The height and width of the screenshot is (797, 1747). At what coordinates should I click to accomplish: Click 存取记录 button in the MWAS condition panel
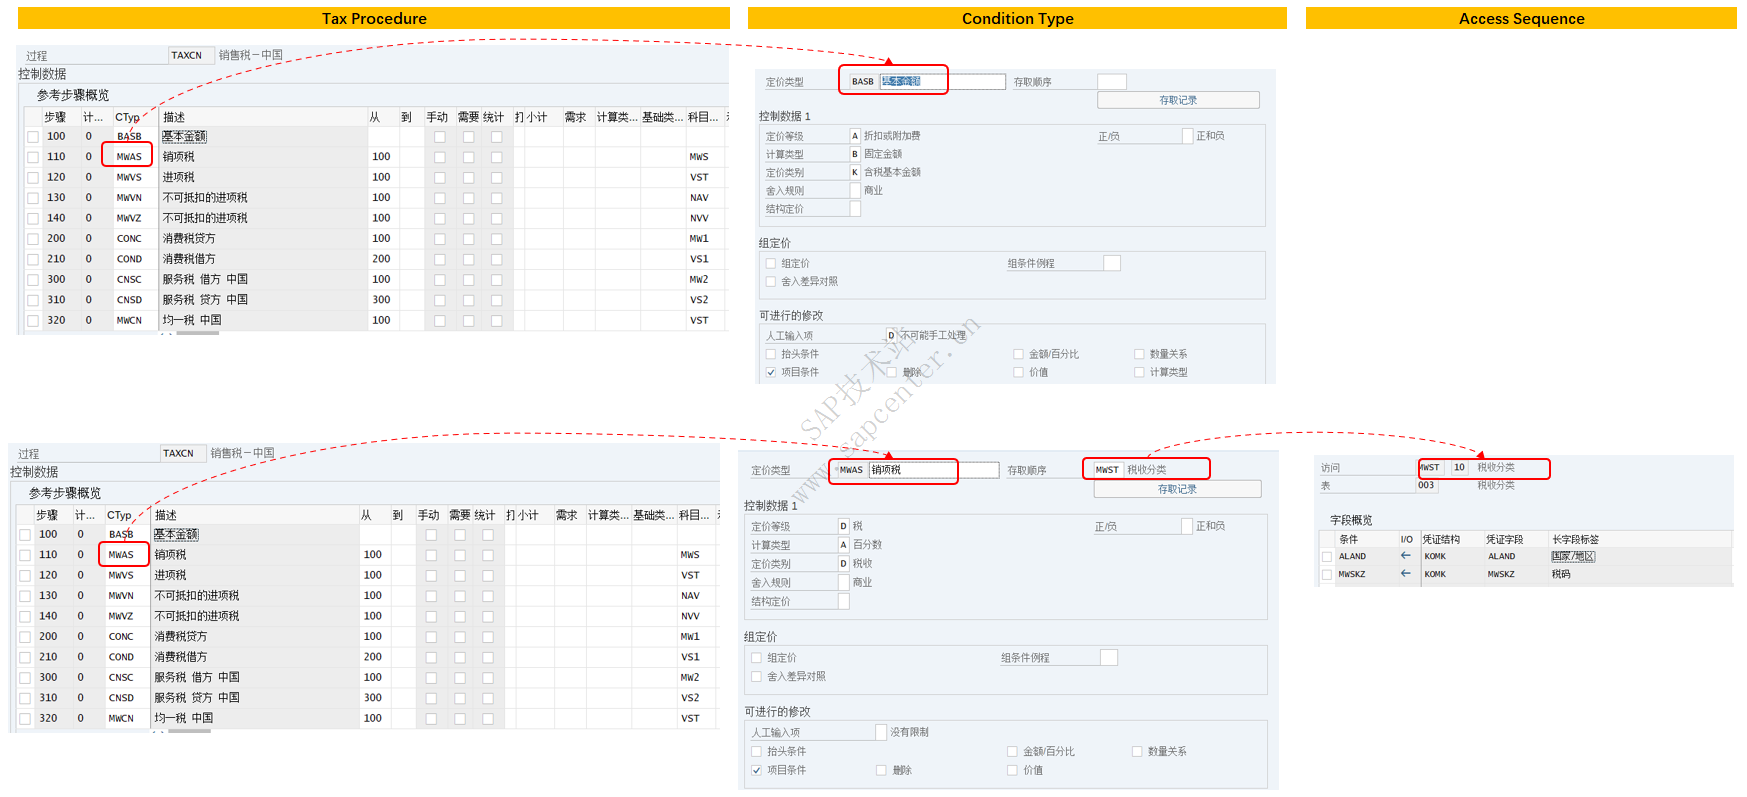point(1177,489)
